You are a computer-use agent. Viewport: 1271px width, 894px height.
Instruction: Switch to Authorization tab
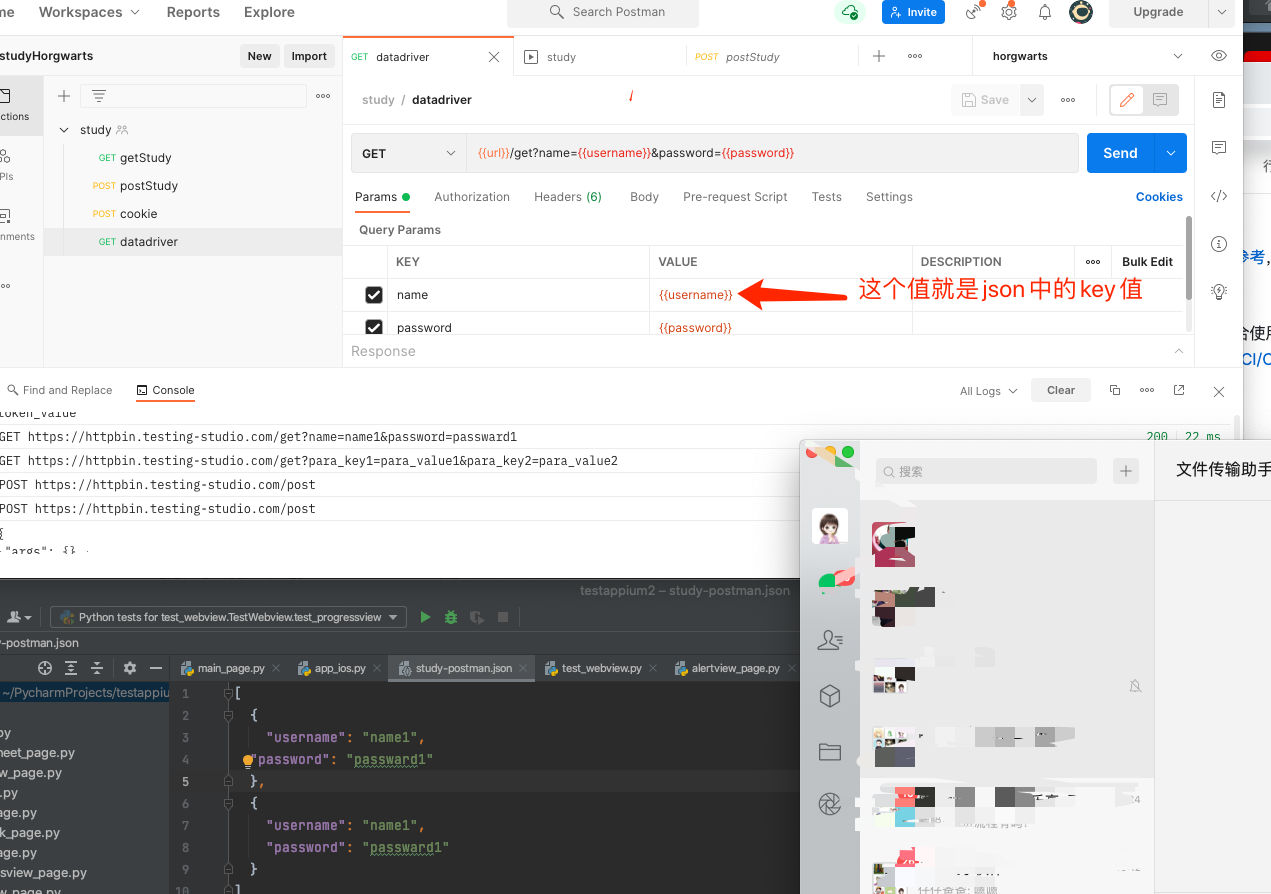click(x=472, y=197)
